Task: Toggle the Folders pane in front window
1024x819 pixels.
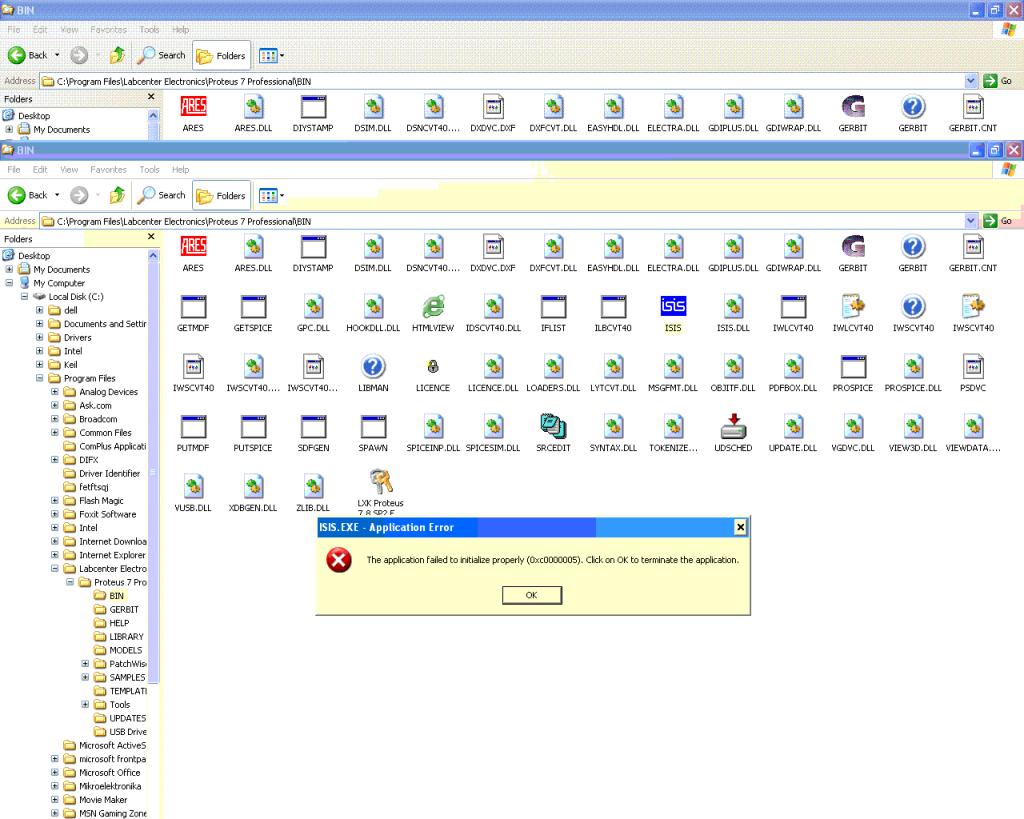Action: click(x=221, y=195)
